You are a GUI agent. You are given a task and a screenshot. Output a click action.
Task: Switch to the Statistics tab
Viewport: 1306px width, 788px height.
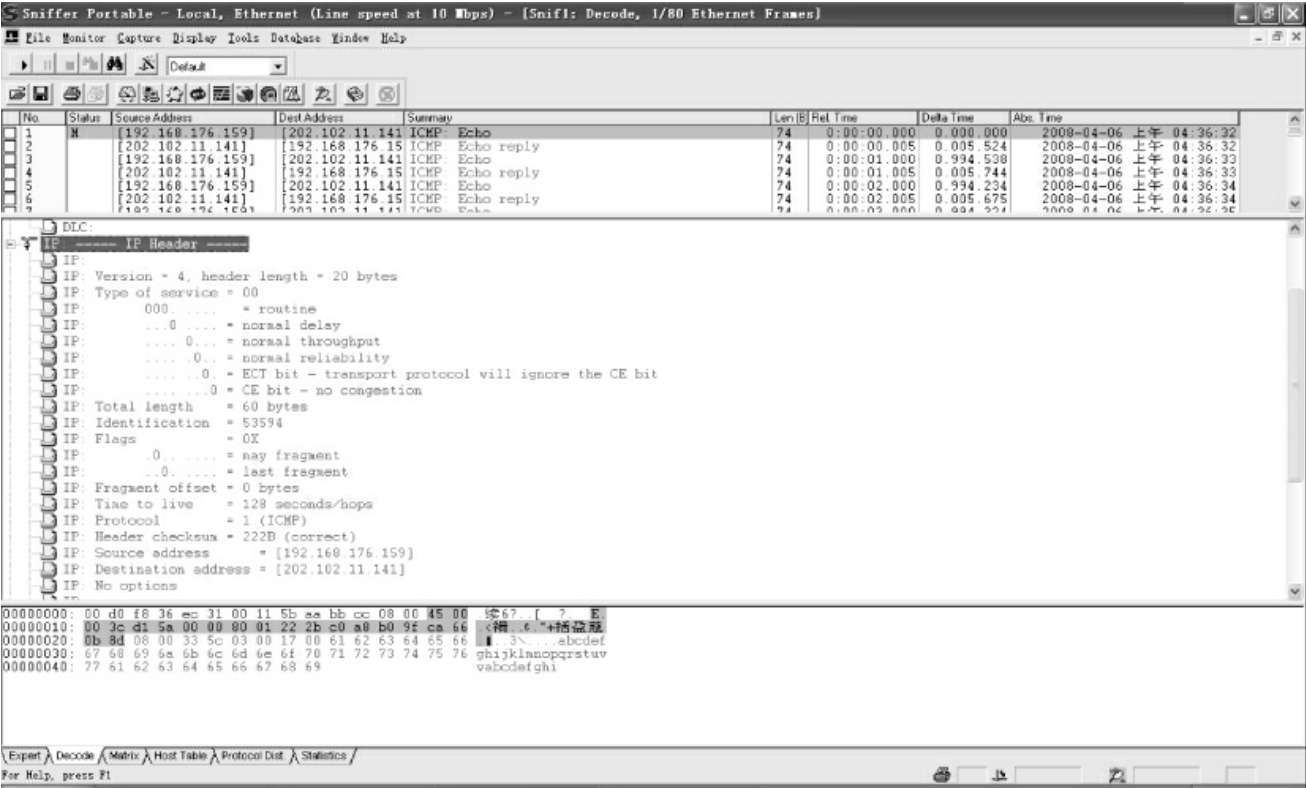click(322, 755)
